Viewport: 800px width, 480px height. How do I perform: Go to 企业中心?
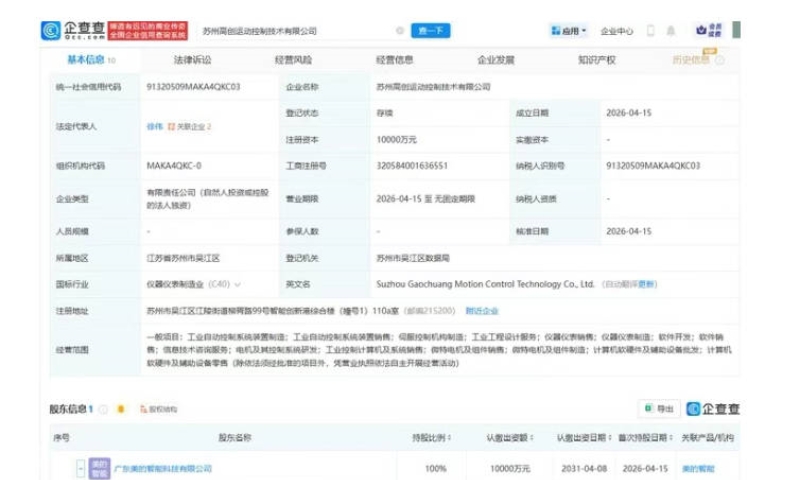click(616, 31)
